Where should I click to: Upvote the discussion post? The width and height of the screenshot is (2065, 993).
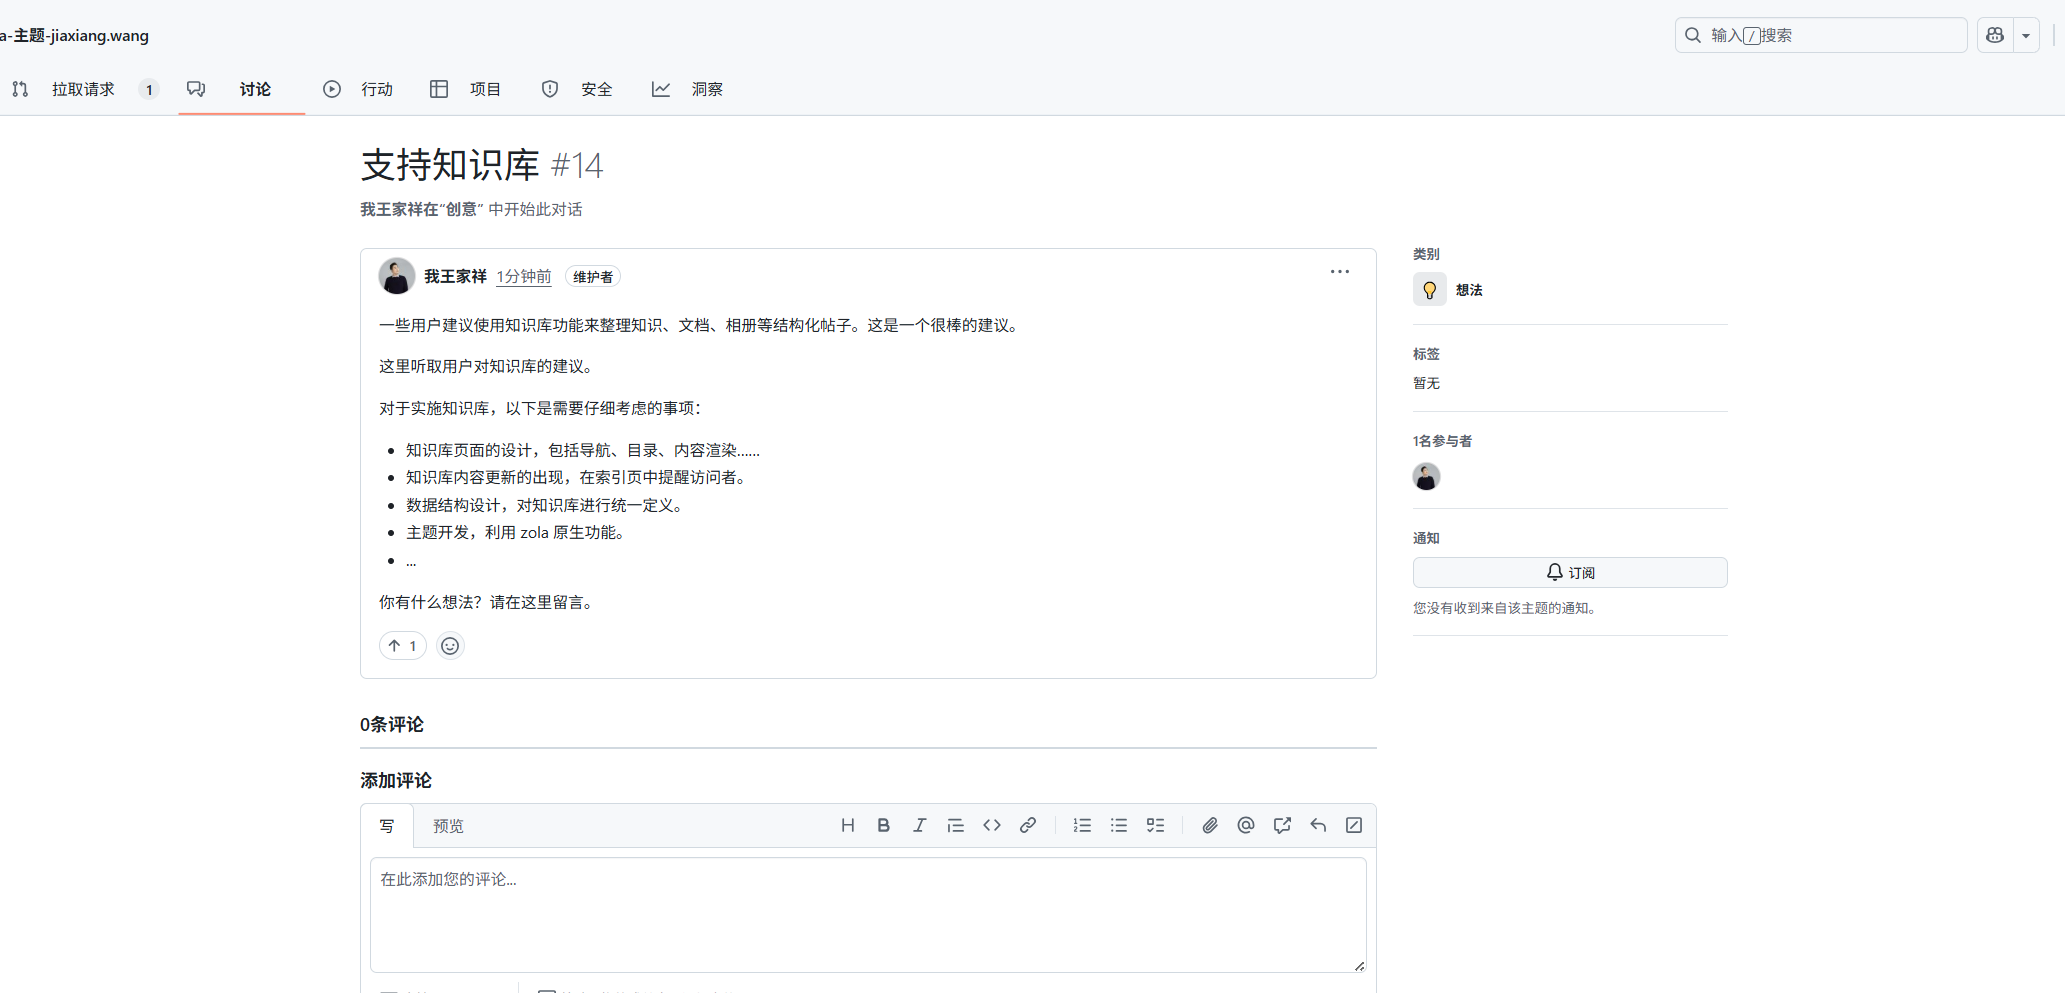click(402, 646)
